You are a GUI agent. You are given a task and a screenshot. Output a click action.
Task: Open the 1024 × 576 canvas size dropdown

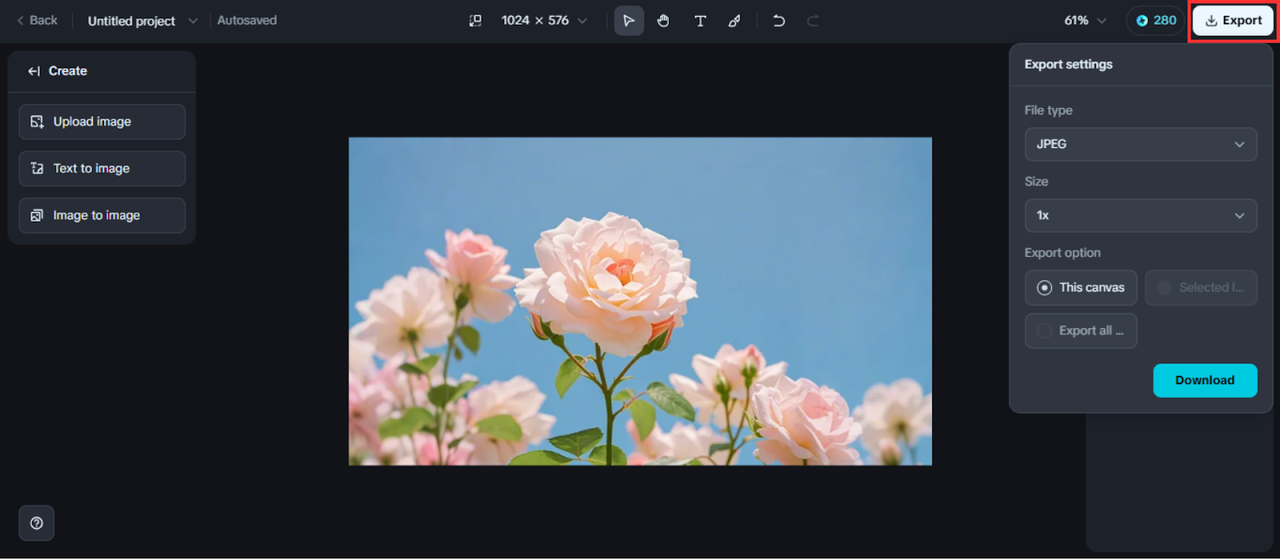point(545,20)
